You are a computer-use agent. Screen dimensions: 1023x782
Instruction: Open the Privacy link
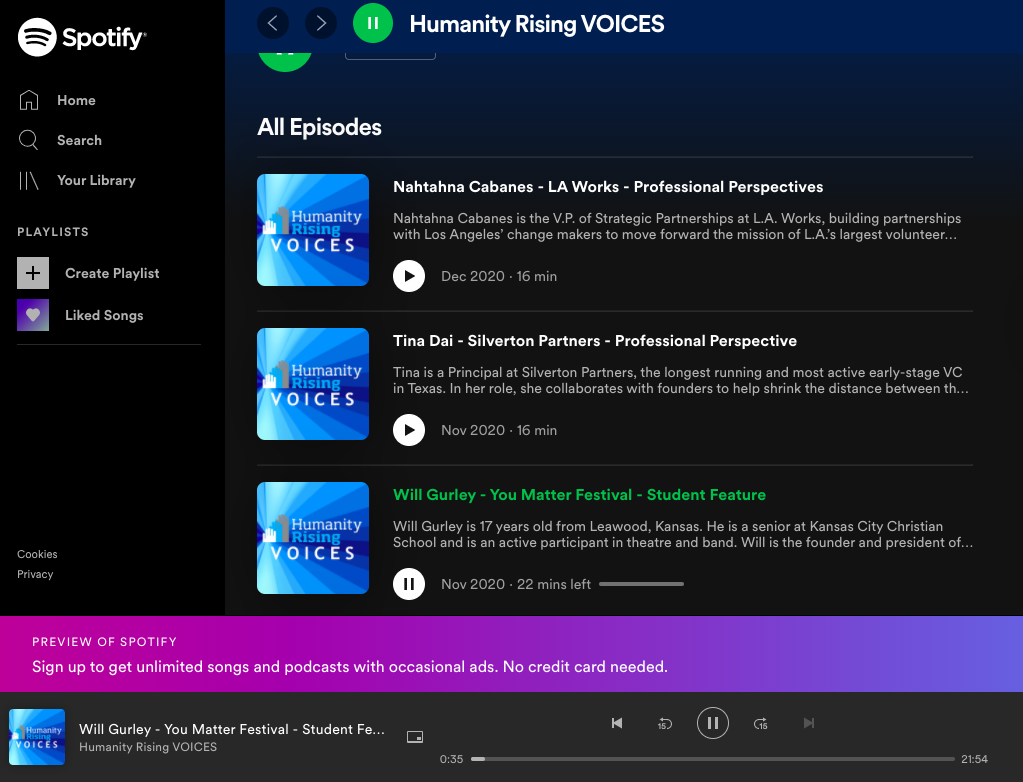click(35, 575)
